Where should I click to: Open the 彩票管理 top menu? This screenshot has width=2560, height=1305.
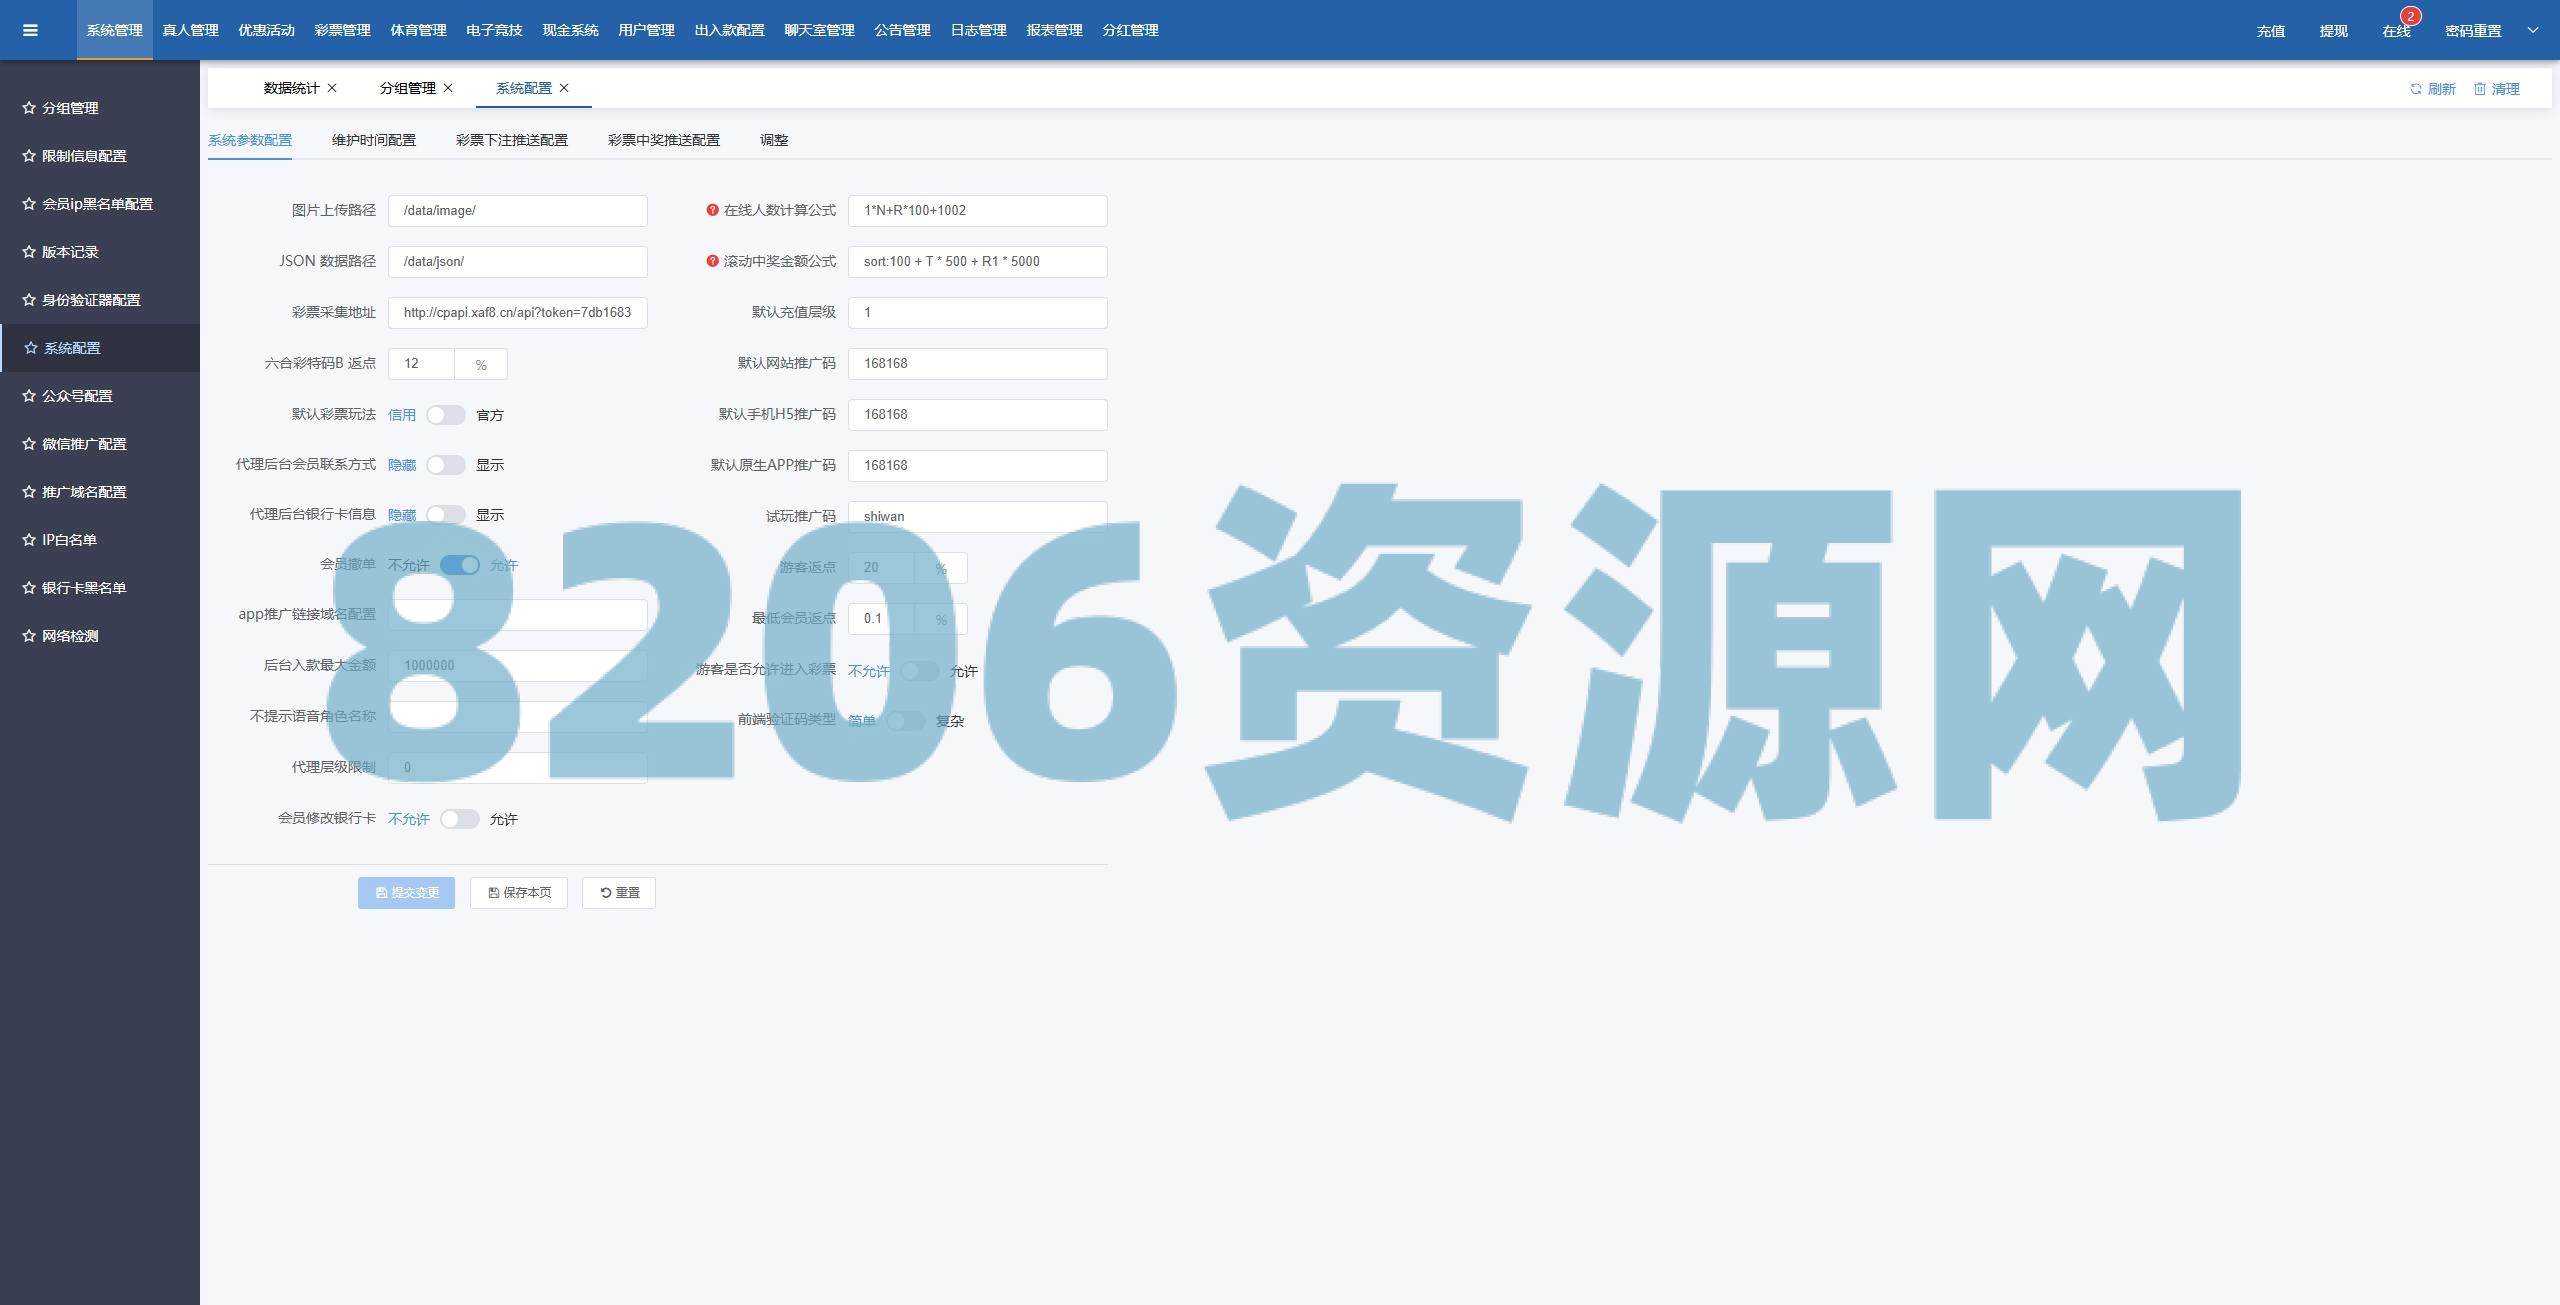point(342,30)
